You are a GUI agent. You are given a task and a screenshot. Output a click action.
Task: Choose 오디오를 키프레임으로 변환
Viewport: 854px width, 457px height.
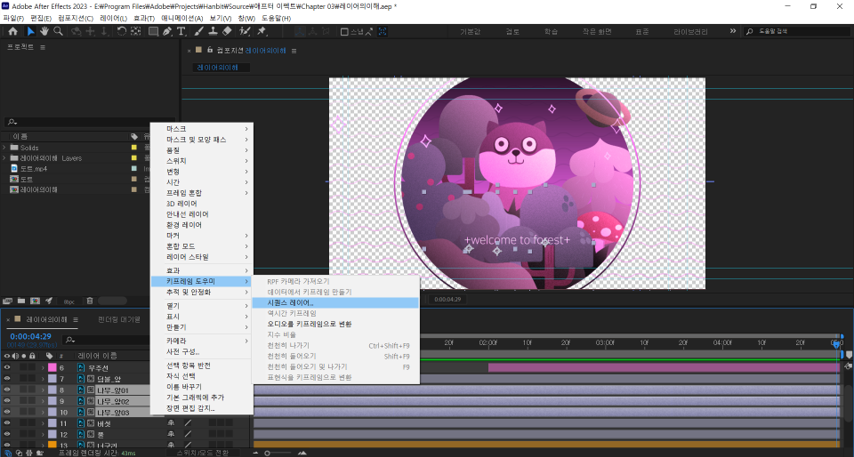tap(336, 324)
